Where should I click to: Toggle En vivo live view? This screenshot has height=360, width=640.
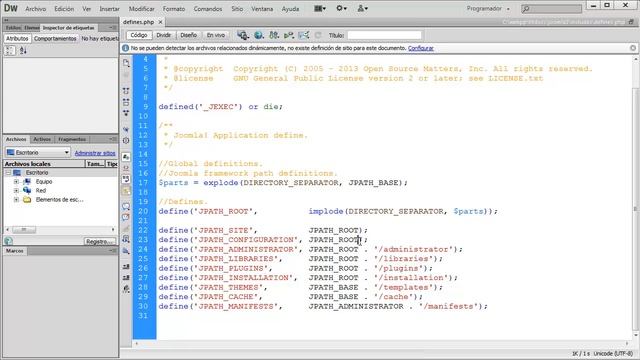pyautogui.click(x=216, y=35)
